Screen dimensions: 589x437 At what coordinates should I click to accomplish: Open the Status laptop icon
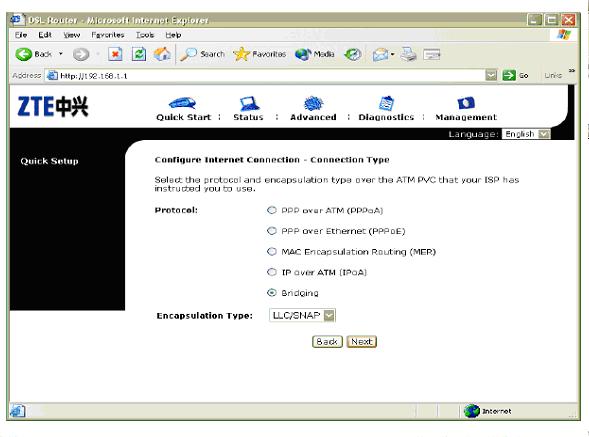click(x=249, y=103)
